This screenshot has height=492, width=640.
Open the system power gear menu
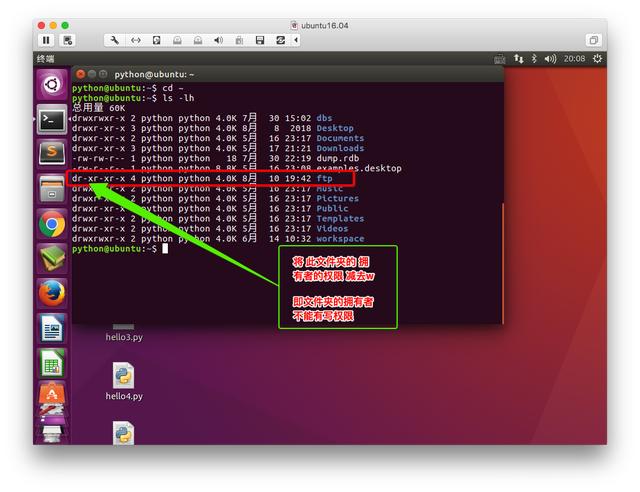597,59
